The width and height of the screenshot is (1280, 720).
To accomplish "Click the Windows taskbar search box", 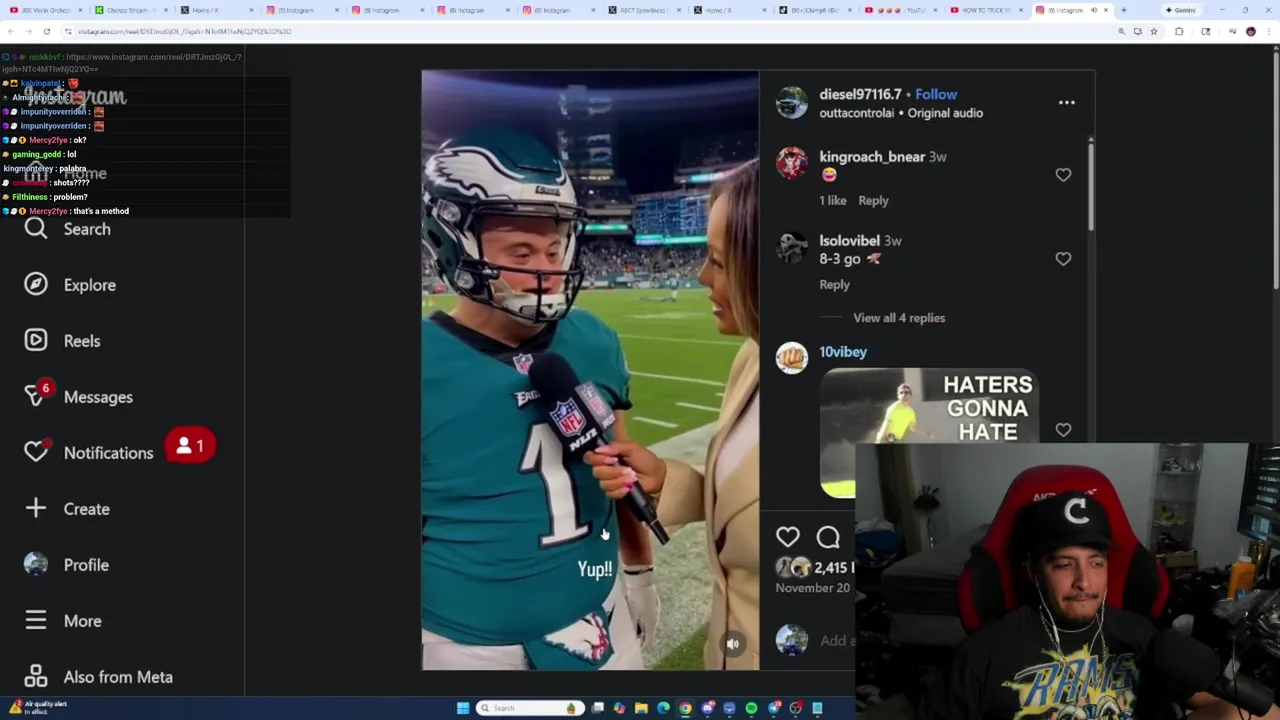I will [530, 708].
